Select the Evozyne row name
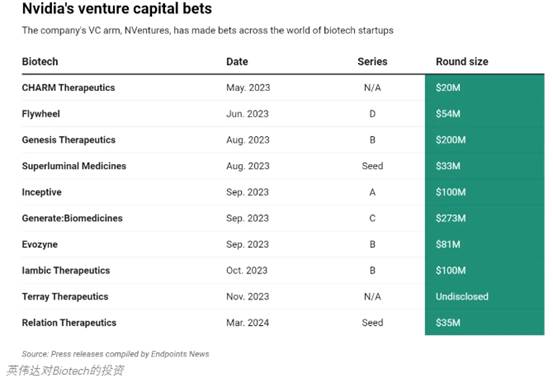Screen dimensions: 553x383 [40, 244]
